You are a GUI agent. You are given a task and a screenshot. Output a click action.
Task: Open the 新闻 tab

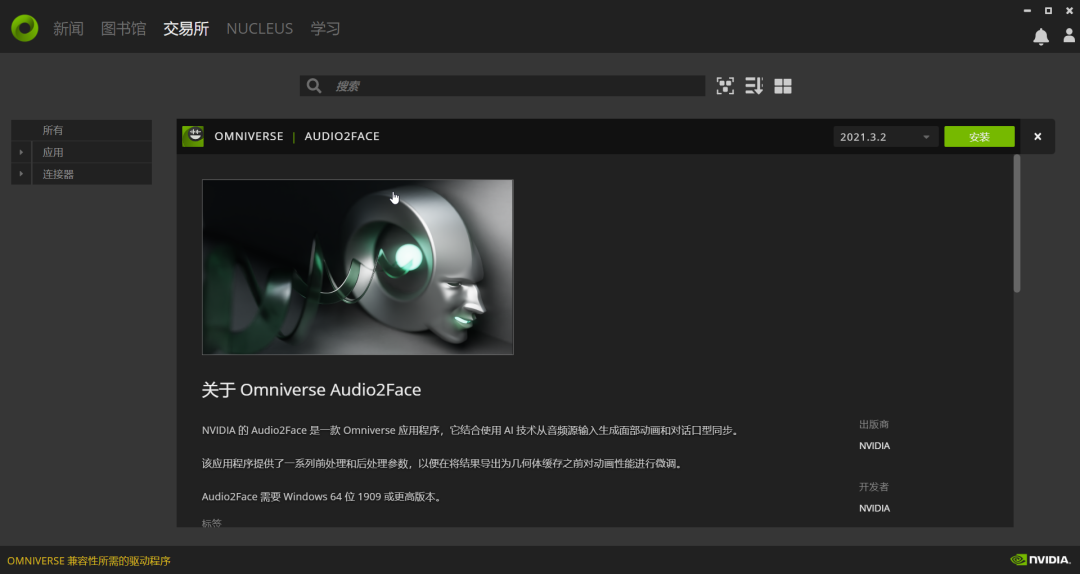coord(68,28)
